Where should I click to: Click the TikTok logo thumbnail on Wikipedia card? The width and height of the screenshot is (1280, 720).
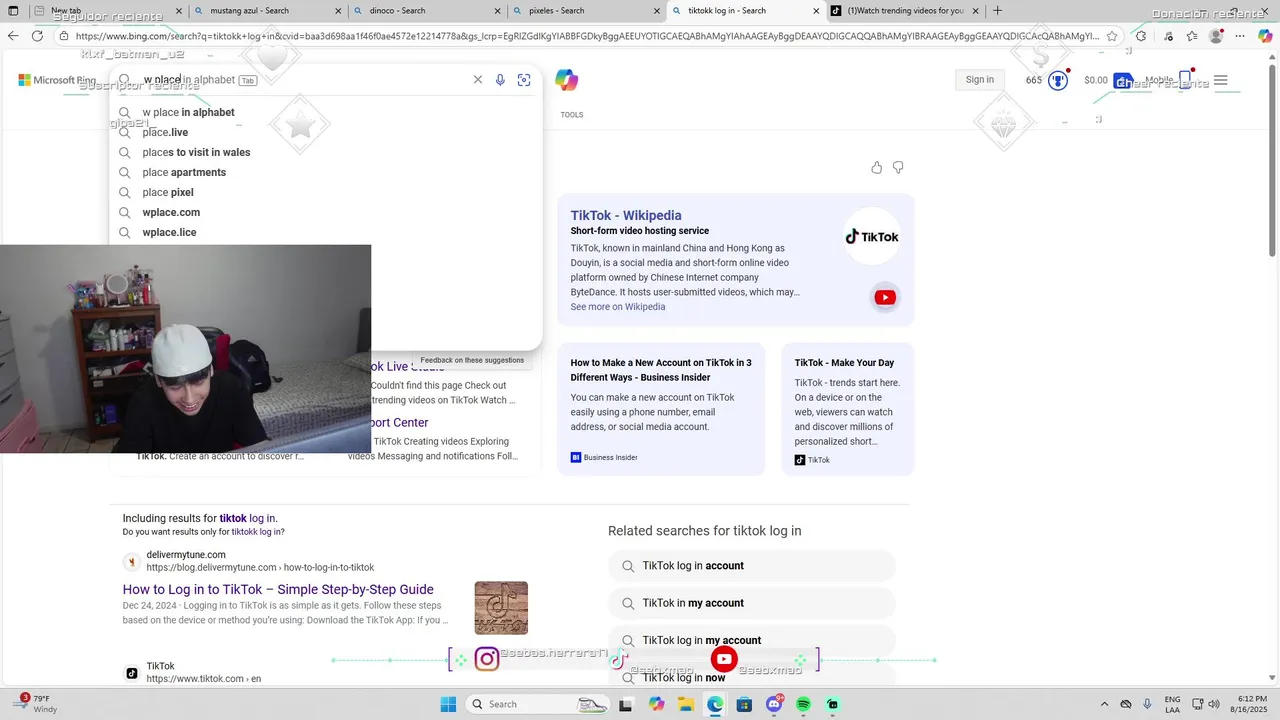click(x=872, y=237)
